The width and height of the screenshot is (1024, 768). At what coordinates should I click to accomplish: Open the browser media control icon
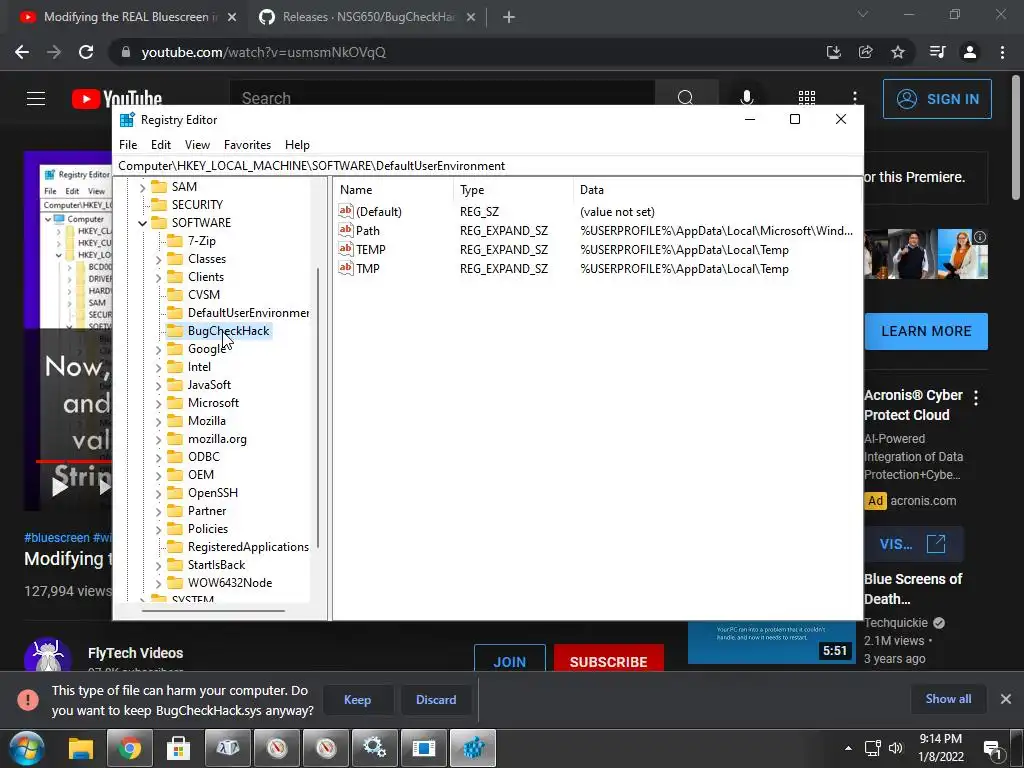coord(938,52)
